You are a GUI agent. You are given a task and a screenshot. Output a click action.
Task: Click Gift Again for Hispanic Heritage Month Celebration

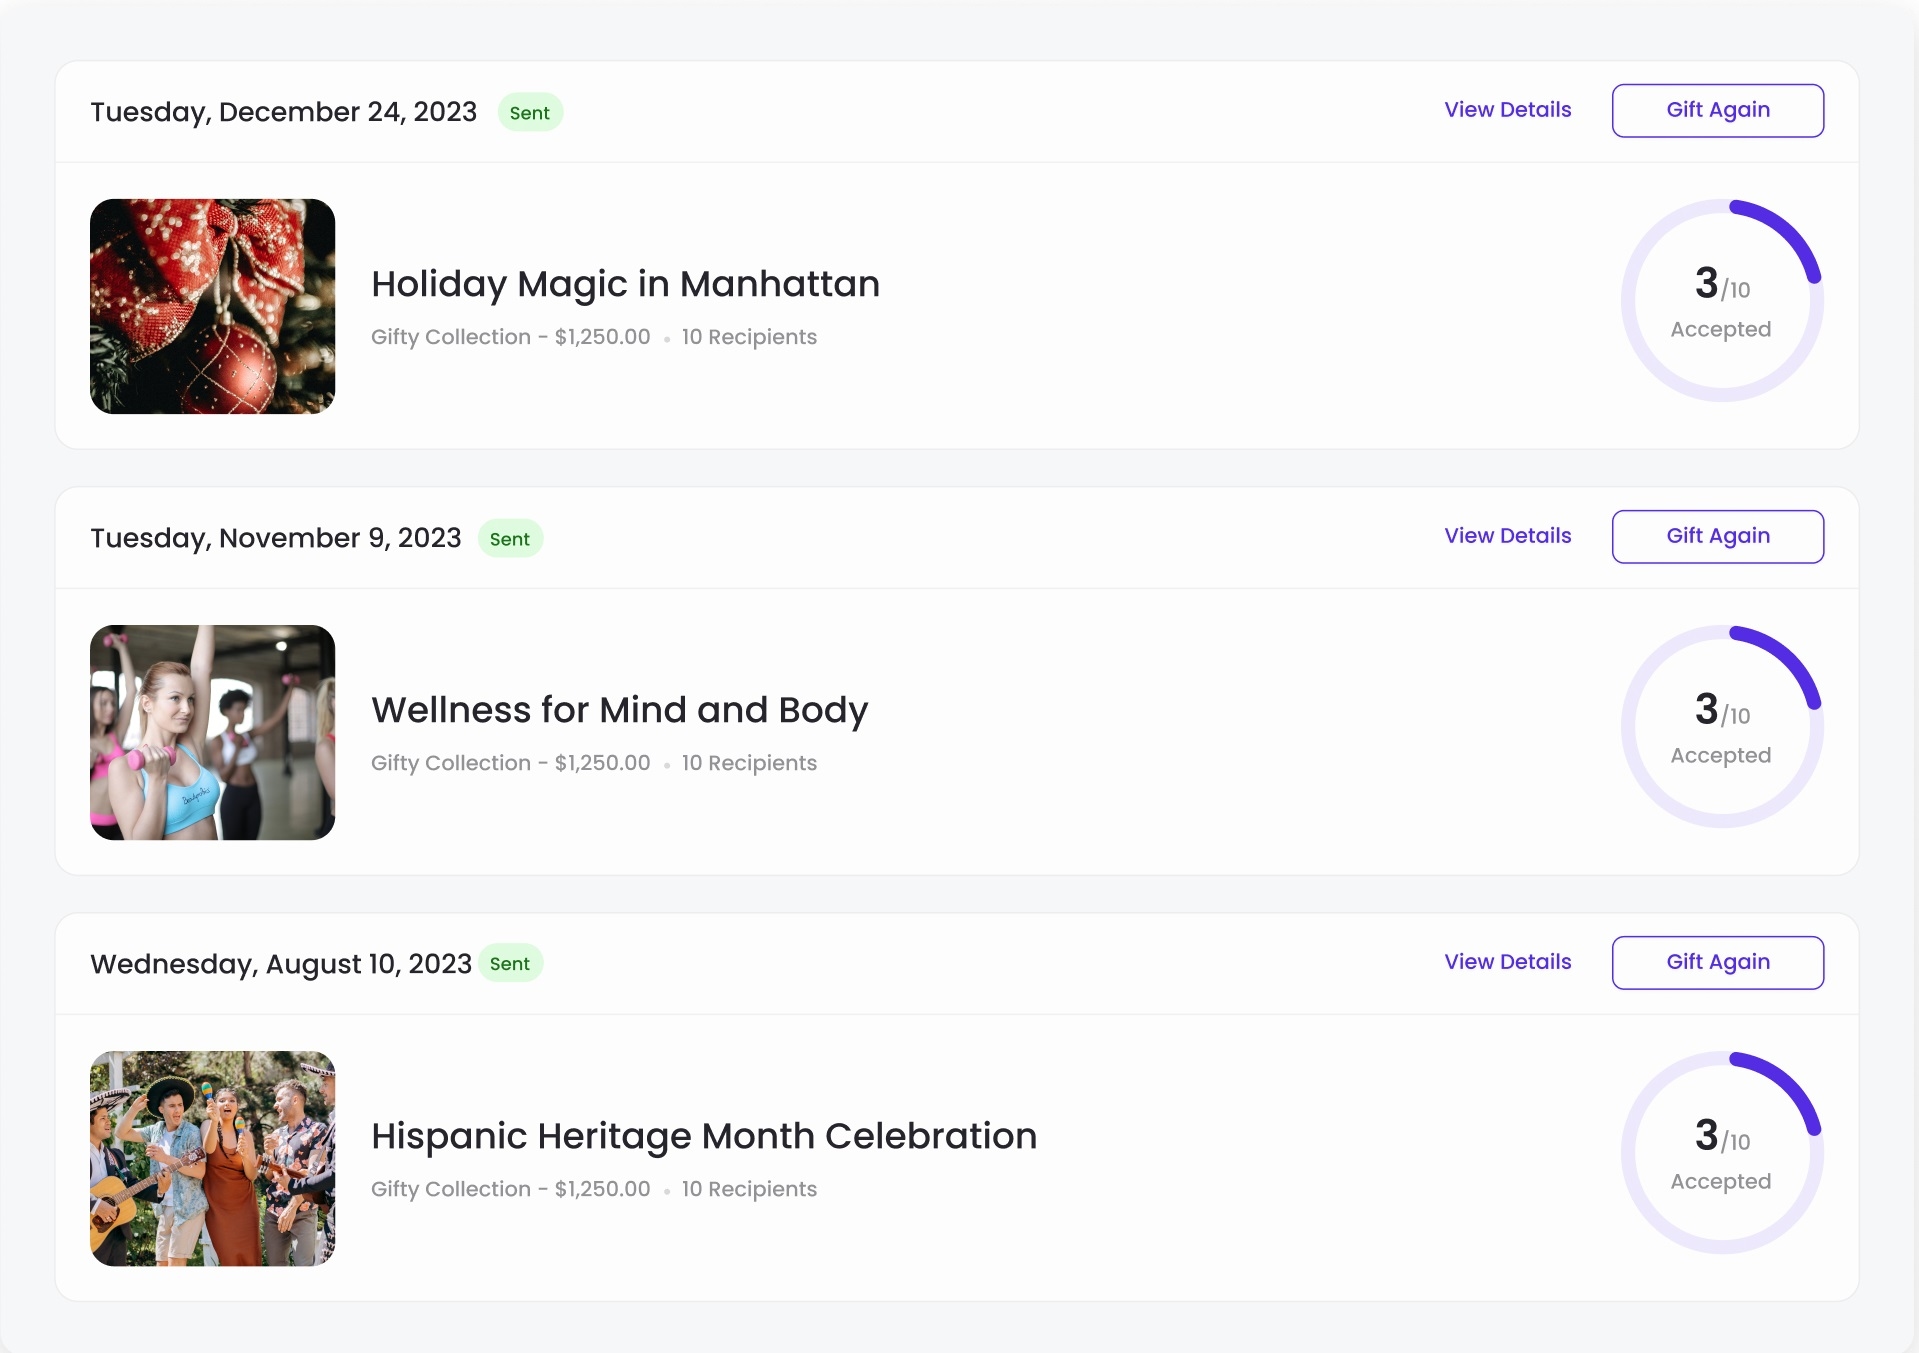tap(1717, 962)
